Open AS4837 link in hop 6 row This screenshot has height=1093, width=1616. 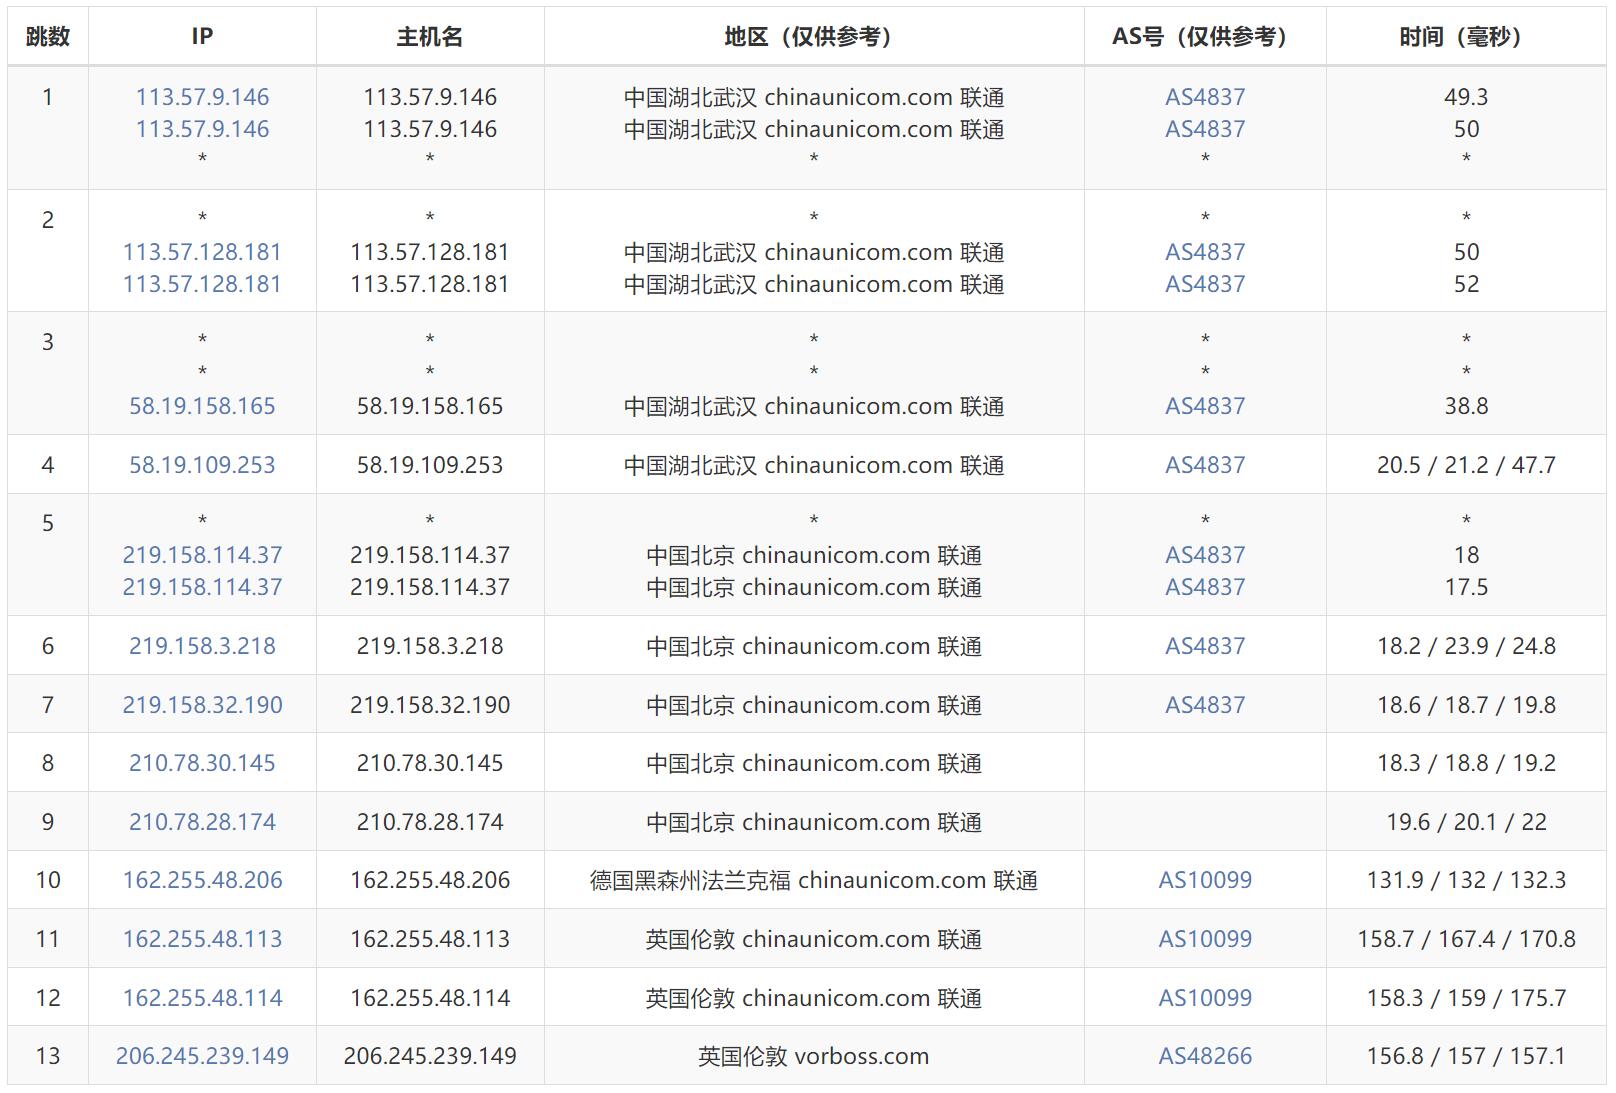[x=1205, y=646]
